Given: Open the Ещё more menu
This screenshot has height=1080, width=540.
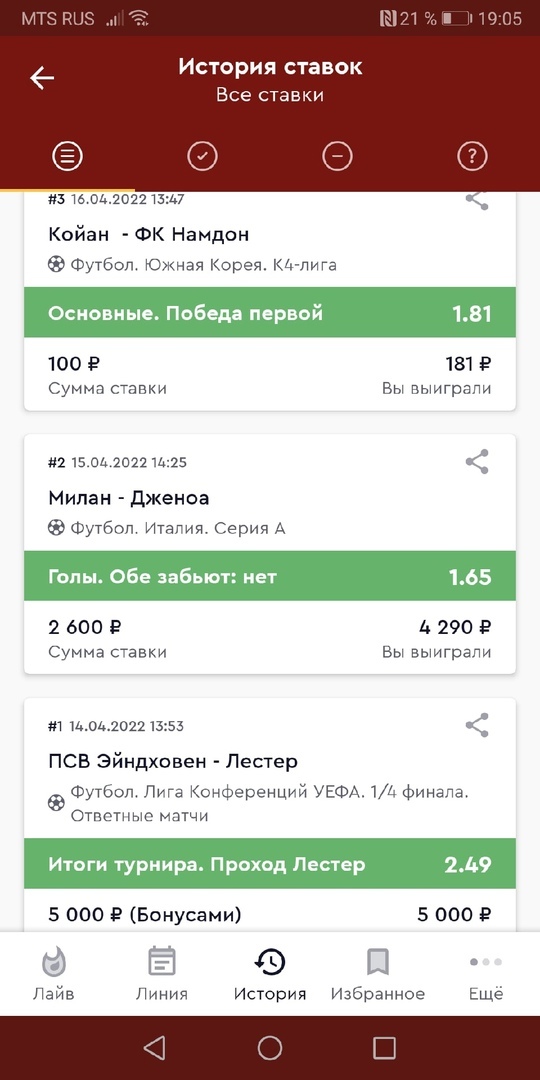Looking at the screenshot, I should [x=486, y=974].
